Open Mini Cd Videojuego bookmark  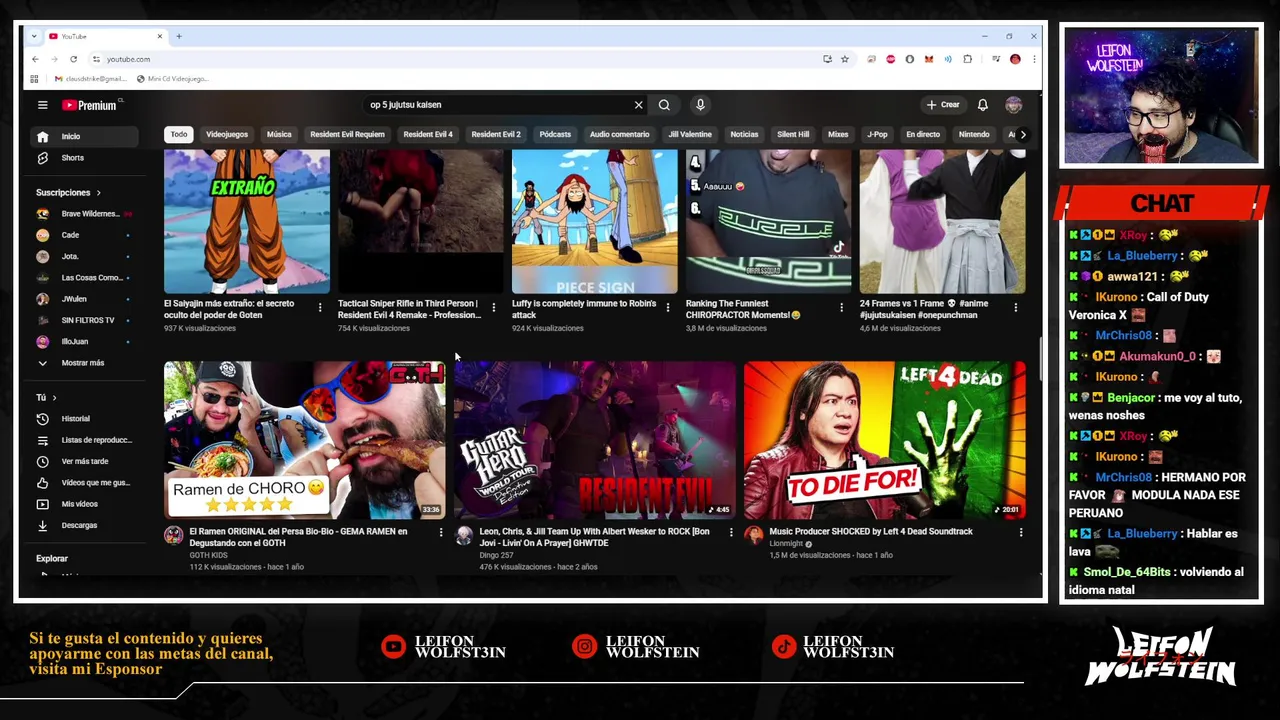coord(173,79)
